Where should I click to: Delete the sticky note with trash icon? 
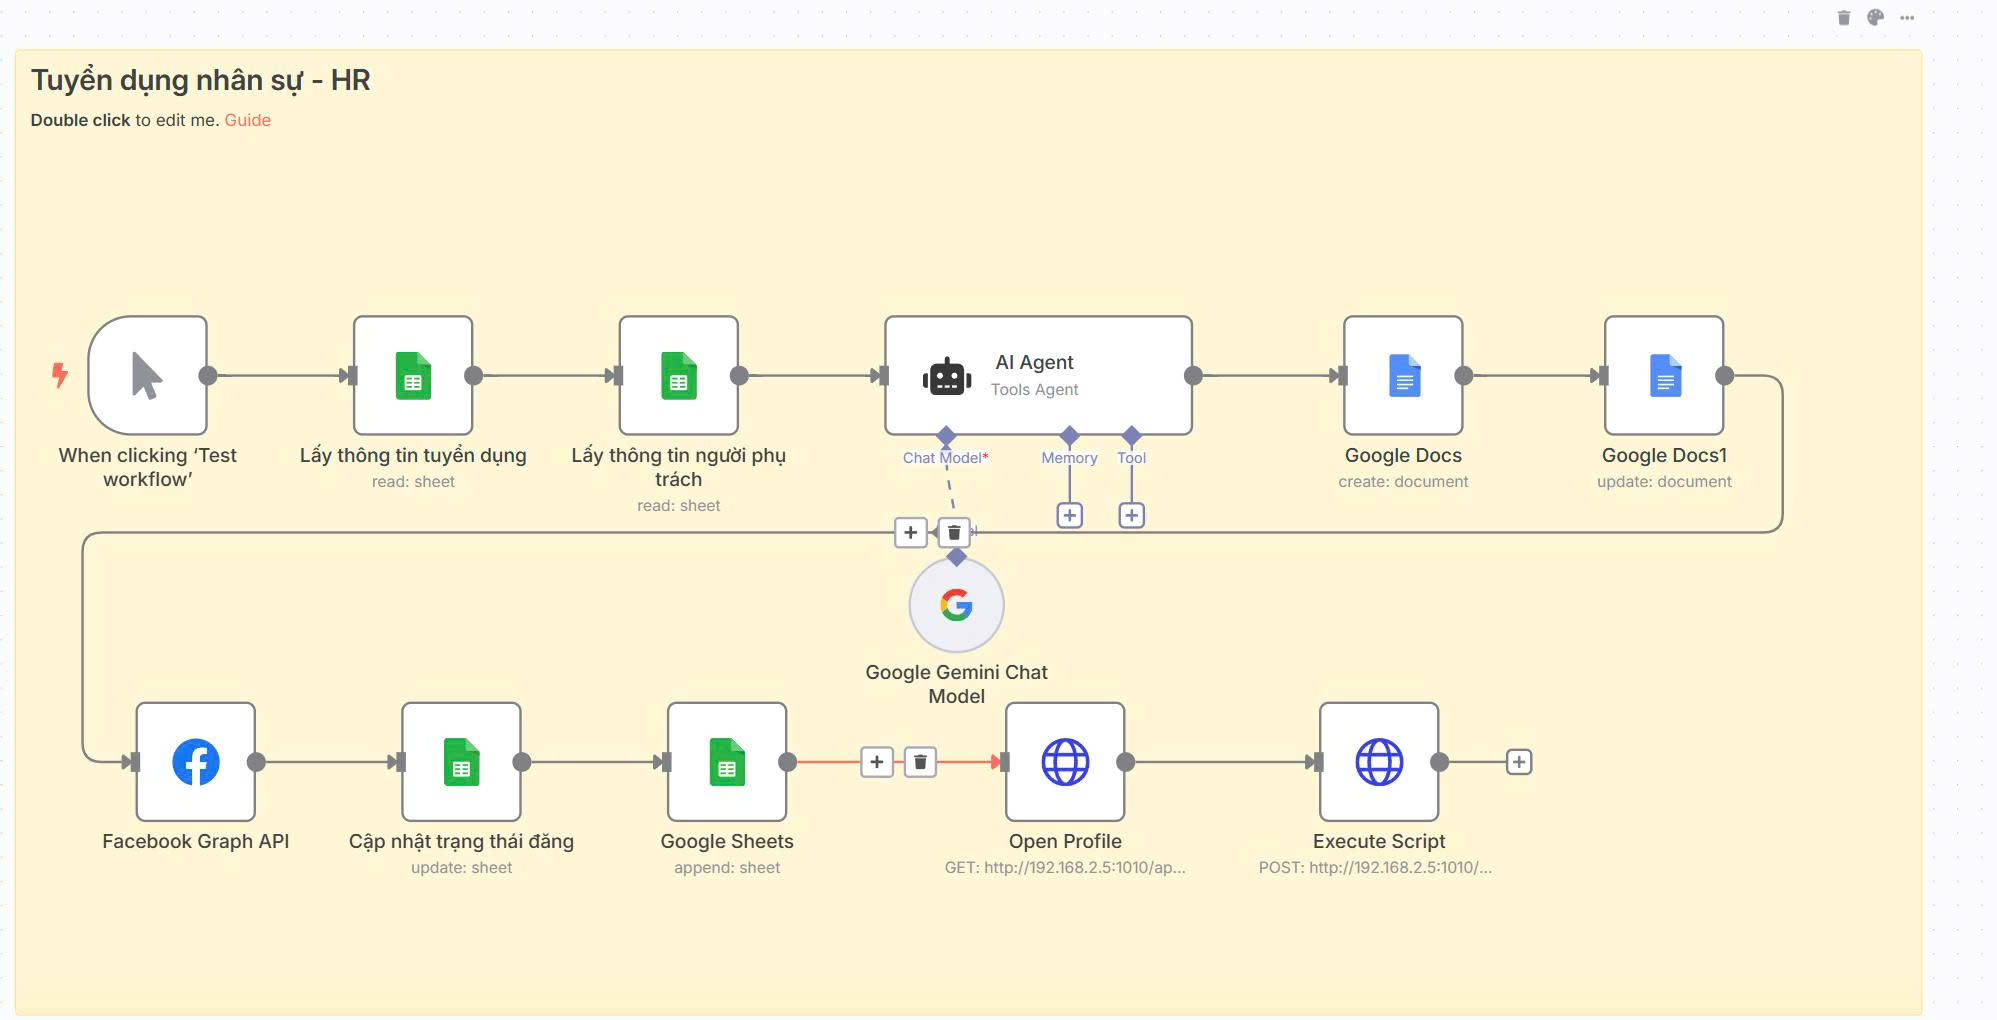point(1844,18)
